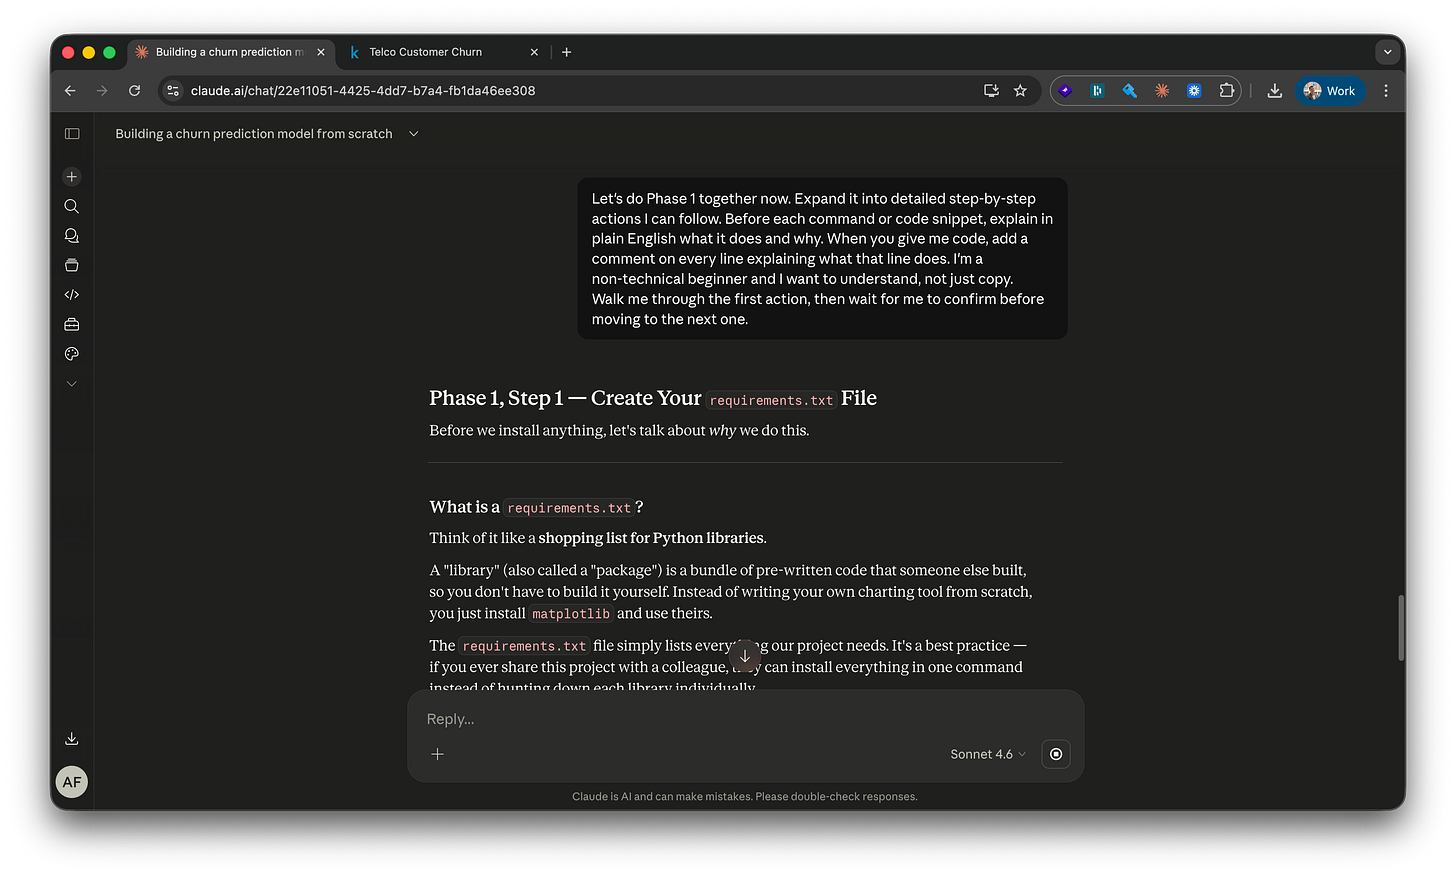Bookmark the page with the star icon
This screenshot has width=1456, height=877.
click(x=1020, y=90)
